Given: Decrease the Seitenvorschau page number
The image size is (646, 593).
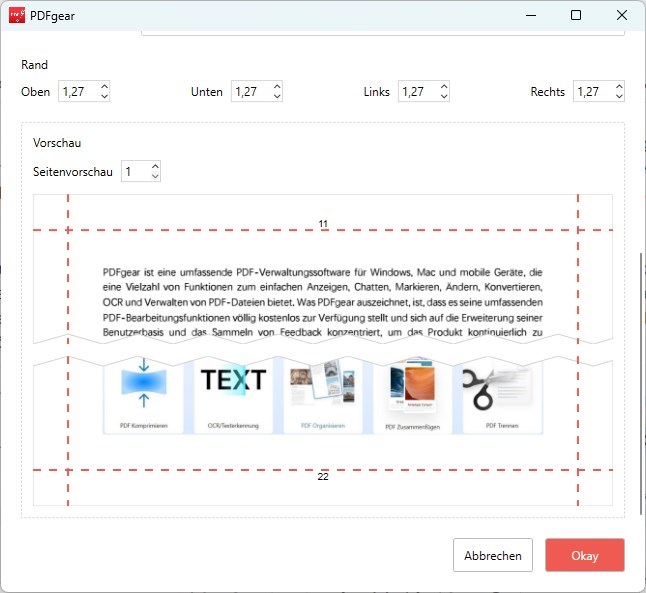Looking at the screenshot, I should click(155, 176).
